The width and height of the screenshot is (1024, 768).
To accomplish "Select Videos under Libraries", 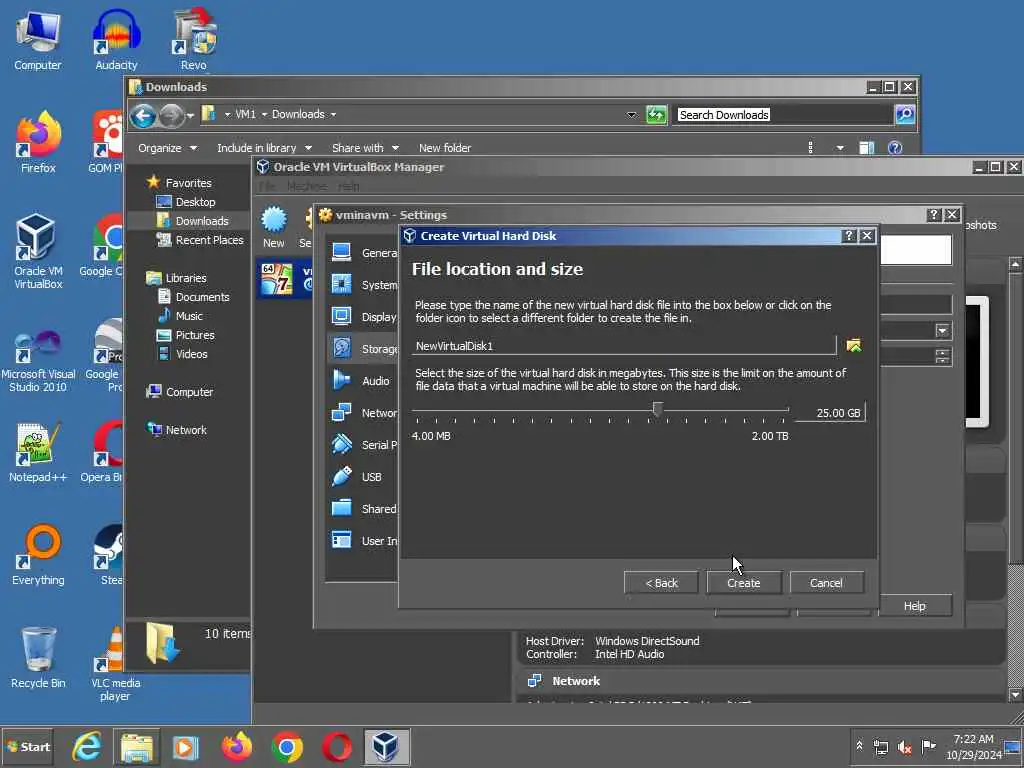I will [191, 353].
